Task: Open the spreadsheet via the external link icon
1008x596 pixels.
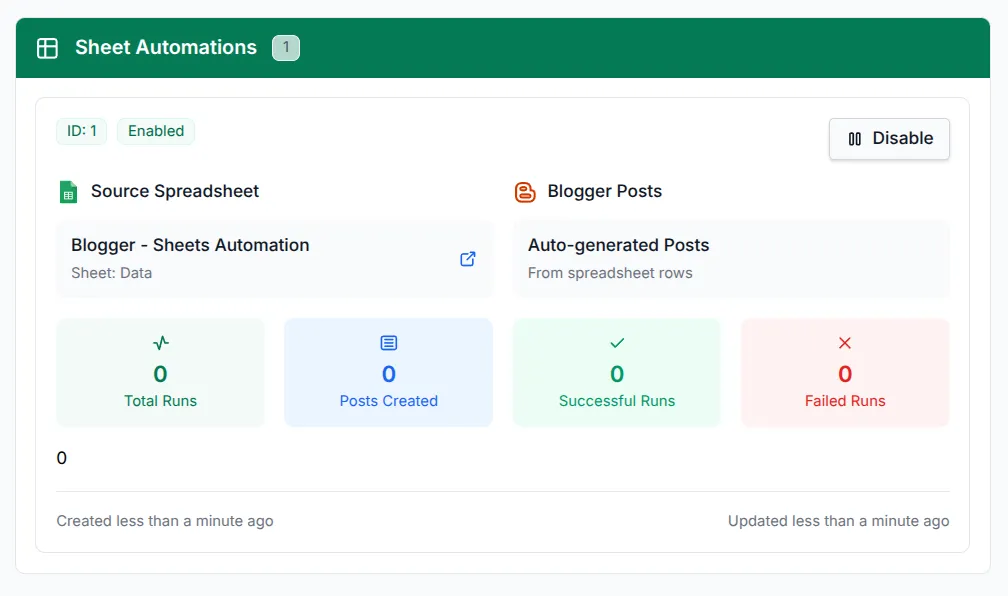Action: tap(467, 258)
